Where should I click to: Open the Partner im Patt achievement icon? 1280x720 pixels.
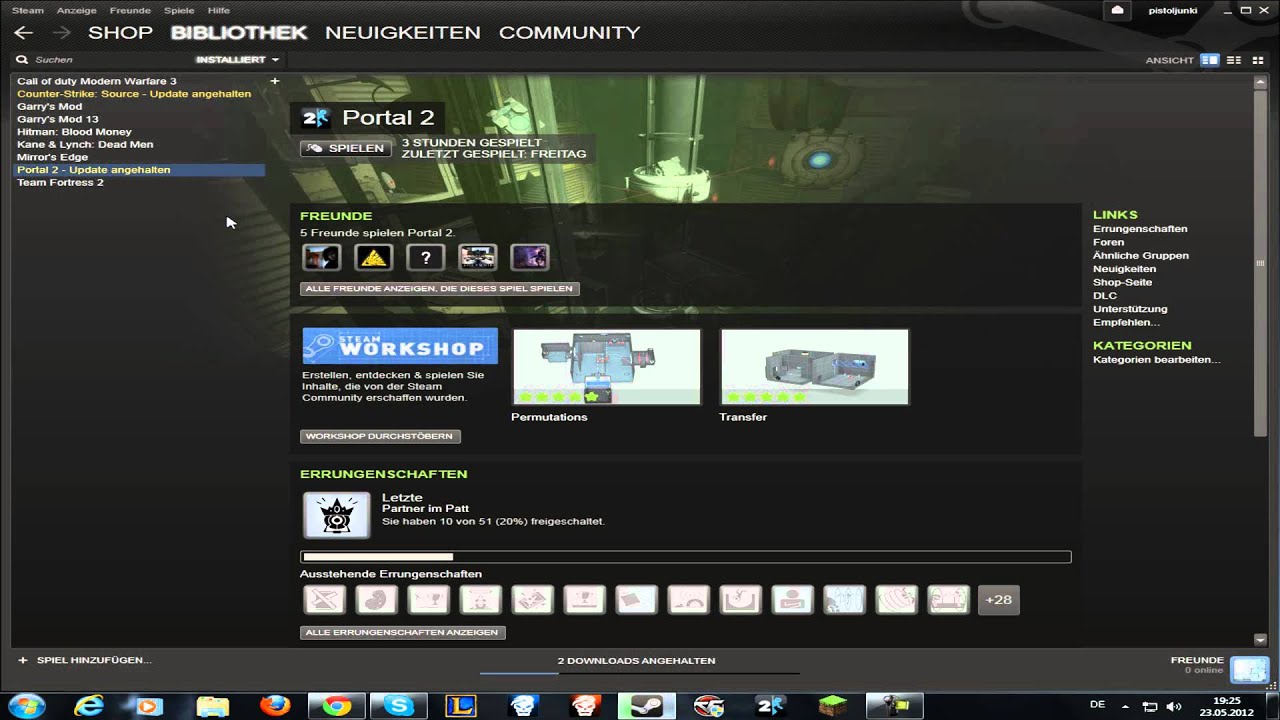click(x=337, y=515)
